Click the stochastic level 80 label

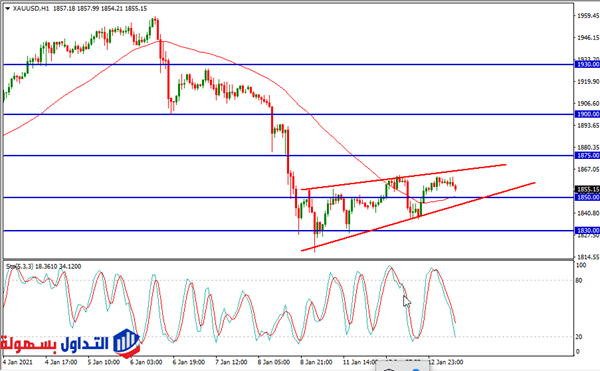(x=579, y=281)
